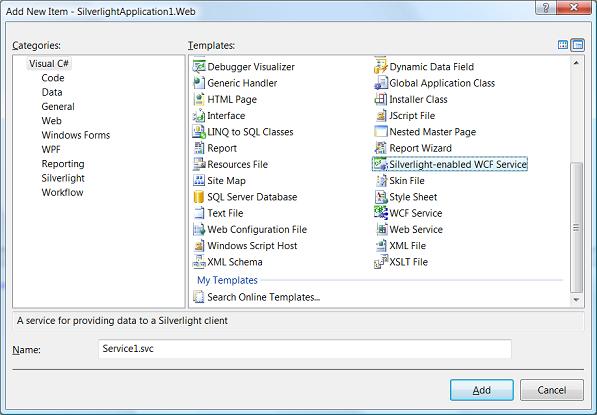This screenshot has height=415, width=597.
Task: Choose the XSLT File template icon
Action: coord(381,262)
